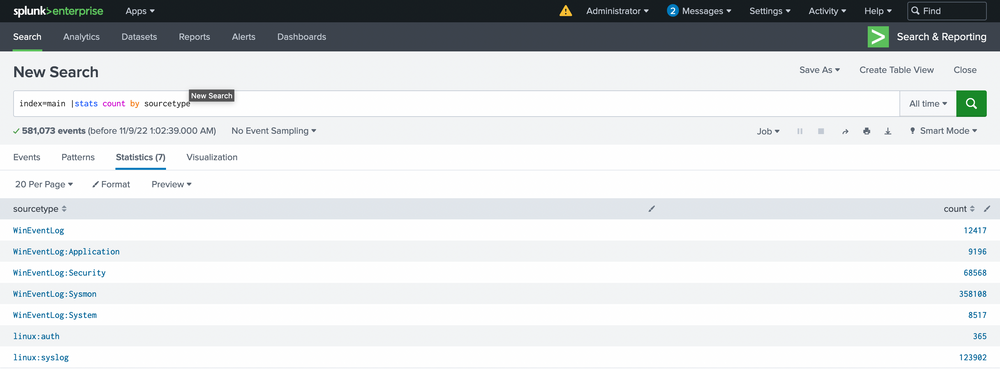Switch to the Patterns tab
1000x370 pixels.
[78, 157]
